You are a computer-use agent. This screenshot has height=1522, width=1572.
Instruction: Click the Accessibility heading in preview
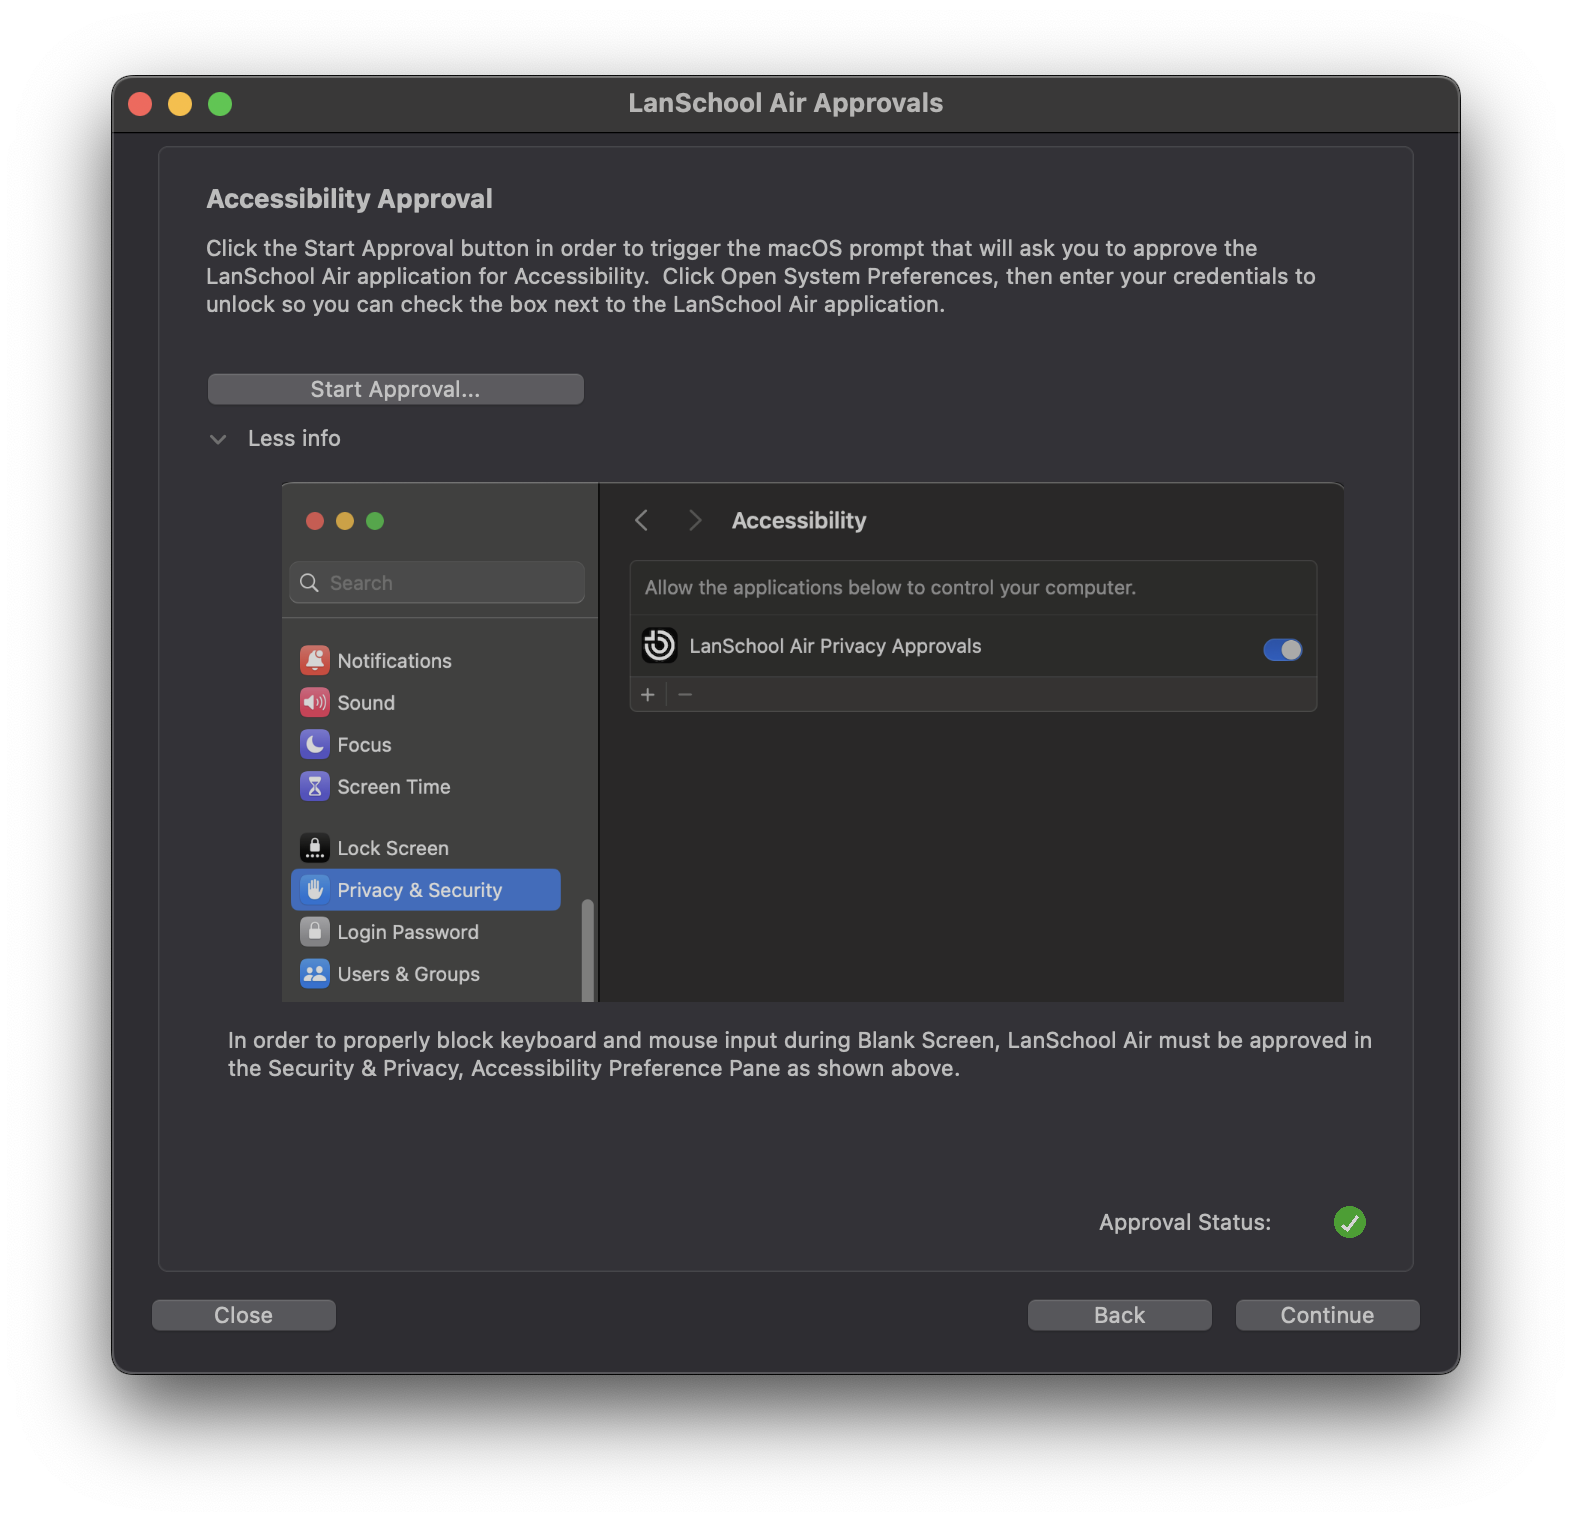click(x=799, y=521)
